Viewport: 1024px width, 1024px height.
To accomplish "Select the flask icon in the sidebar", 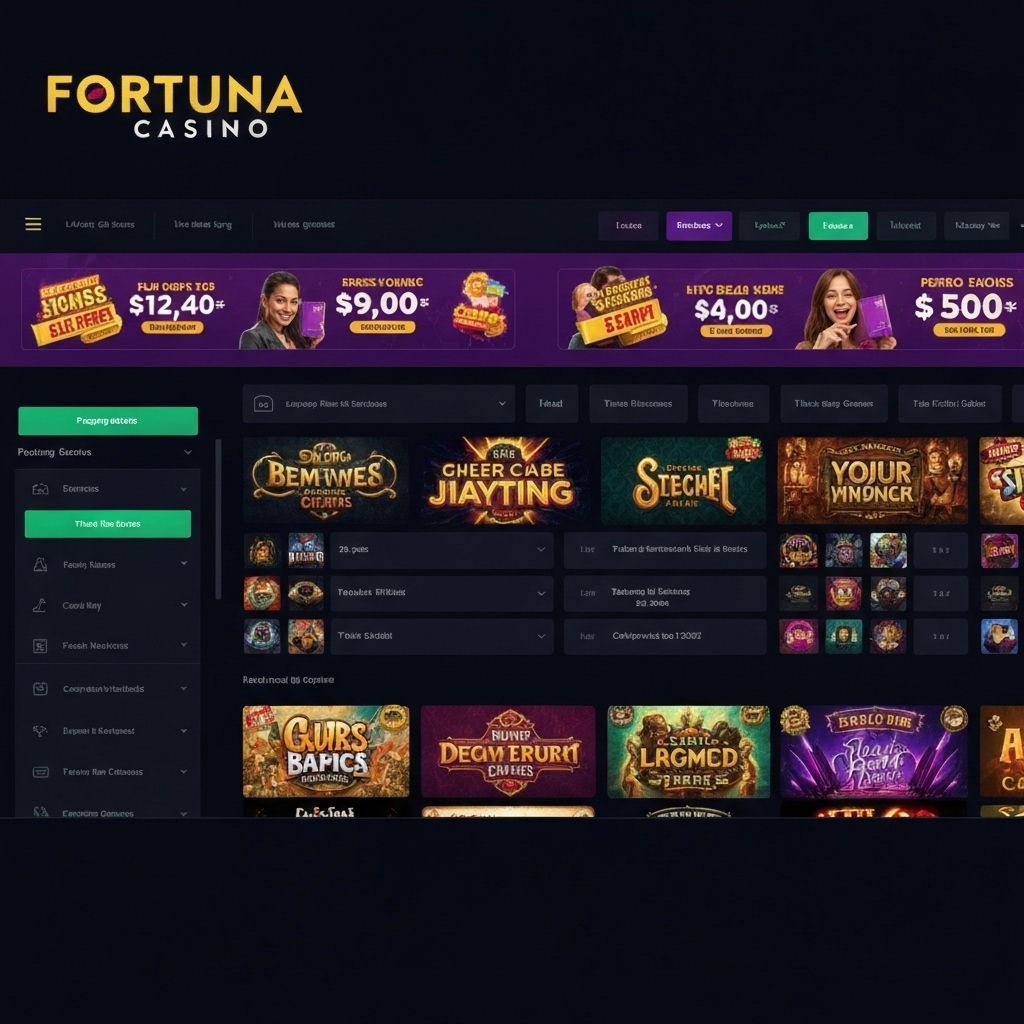I will point(40,565).
